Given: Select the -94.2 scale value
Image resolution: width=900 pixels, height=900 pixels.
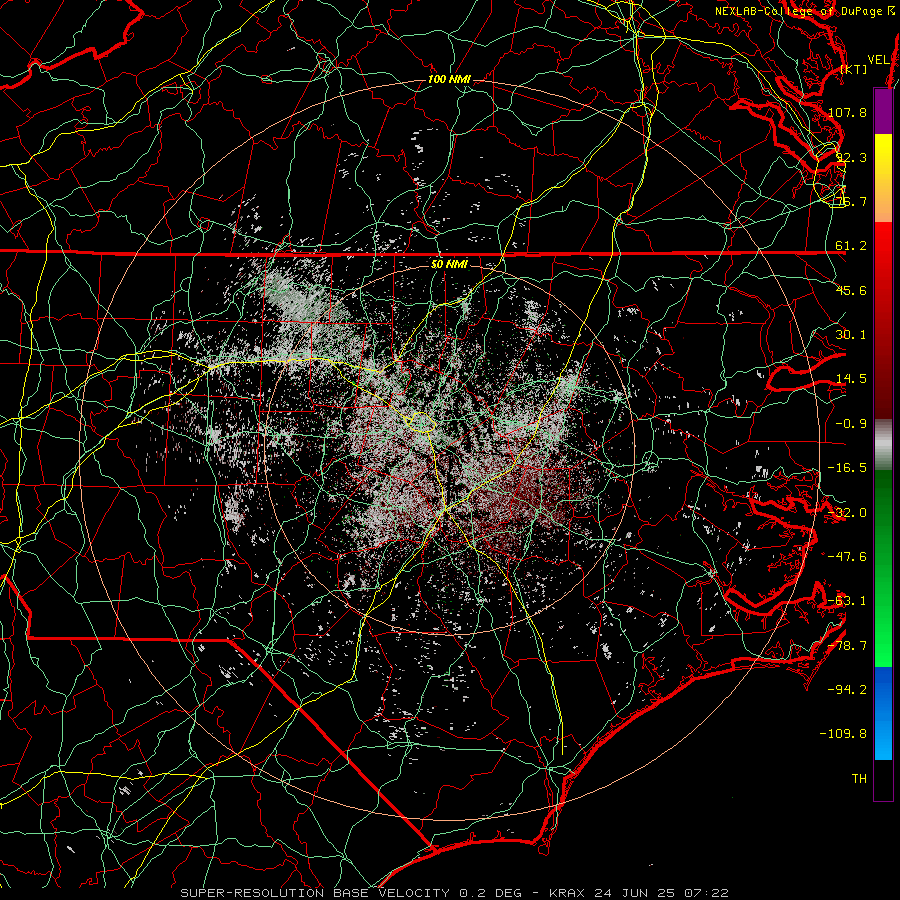Looking at the screenshot, I should (847, 690).
